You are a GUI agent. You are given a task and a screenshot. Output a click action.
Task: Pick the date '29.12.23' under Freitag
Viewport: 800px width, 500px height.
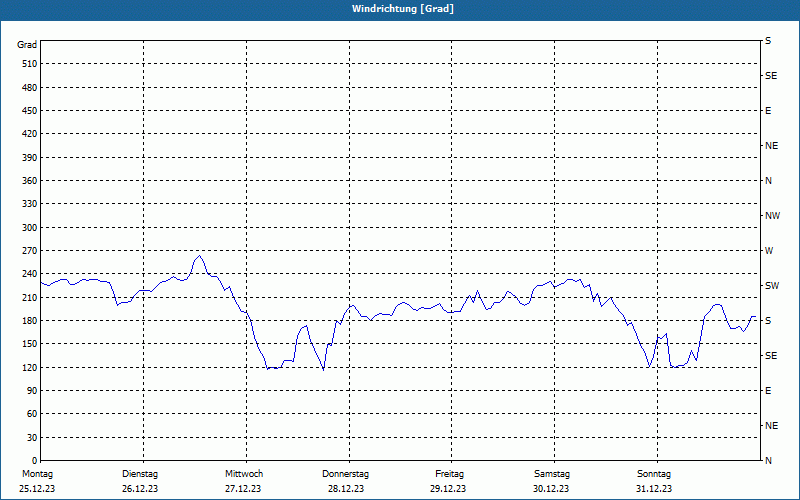(x=448, y=489)
